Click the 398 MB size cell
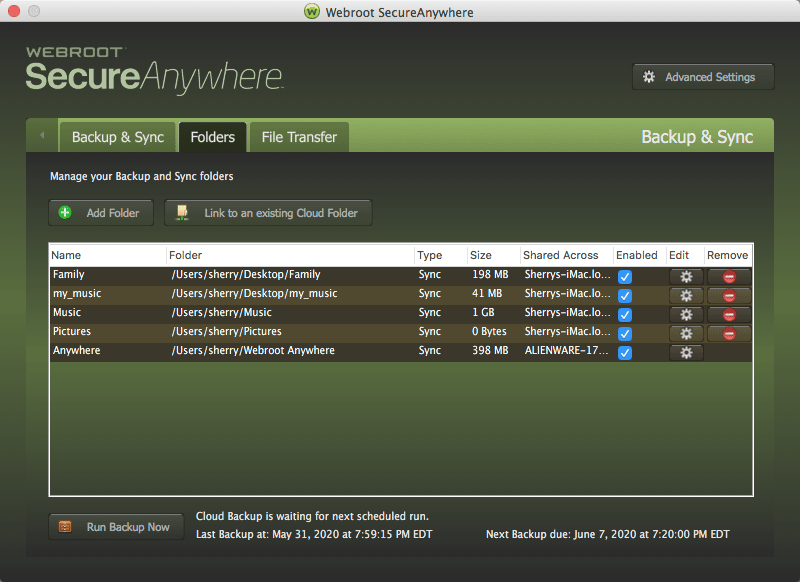 [490, 350]
